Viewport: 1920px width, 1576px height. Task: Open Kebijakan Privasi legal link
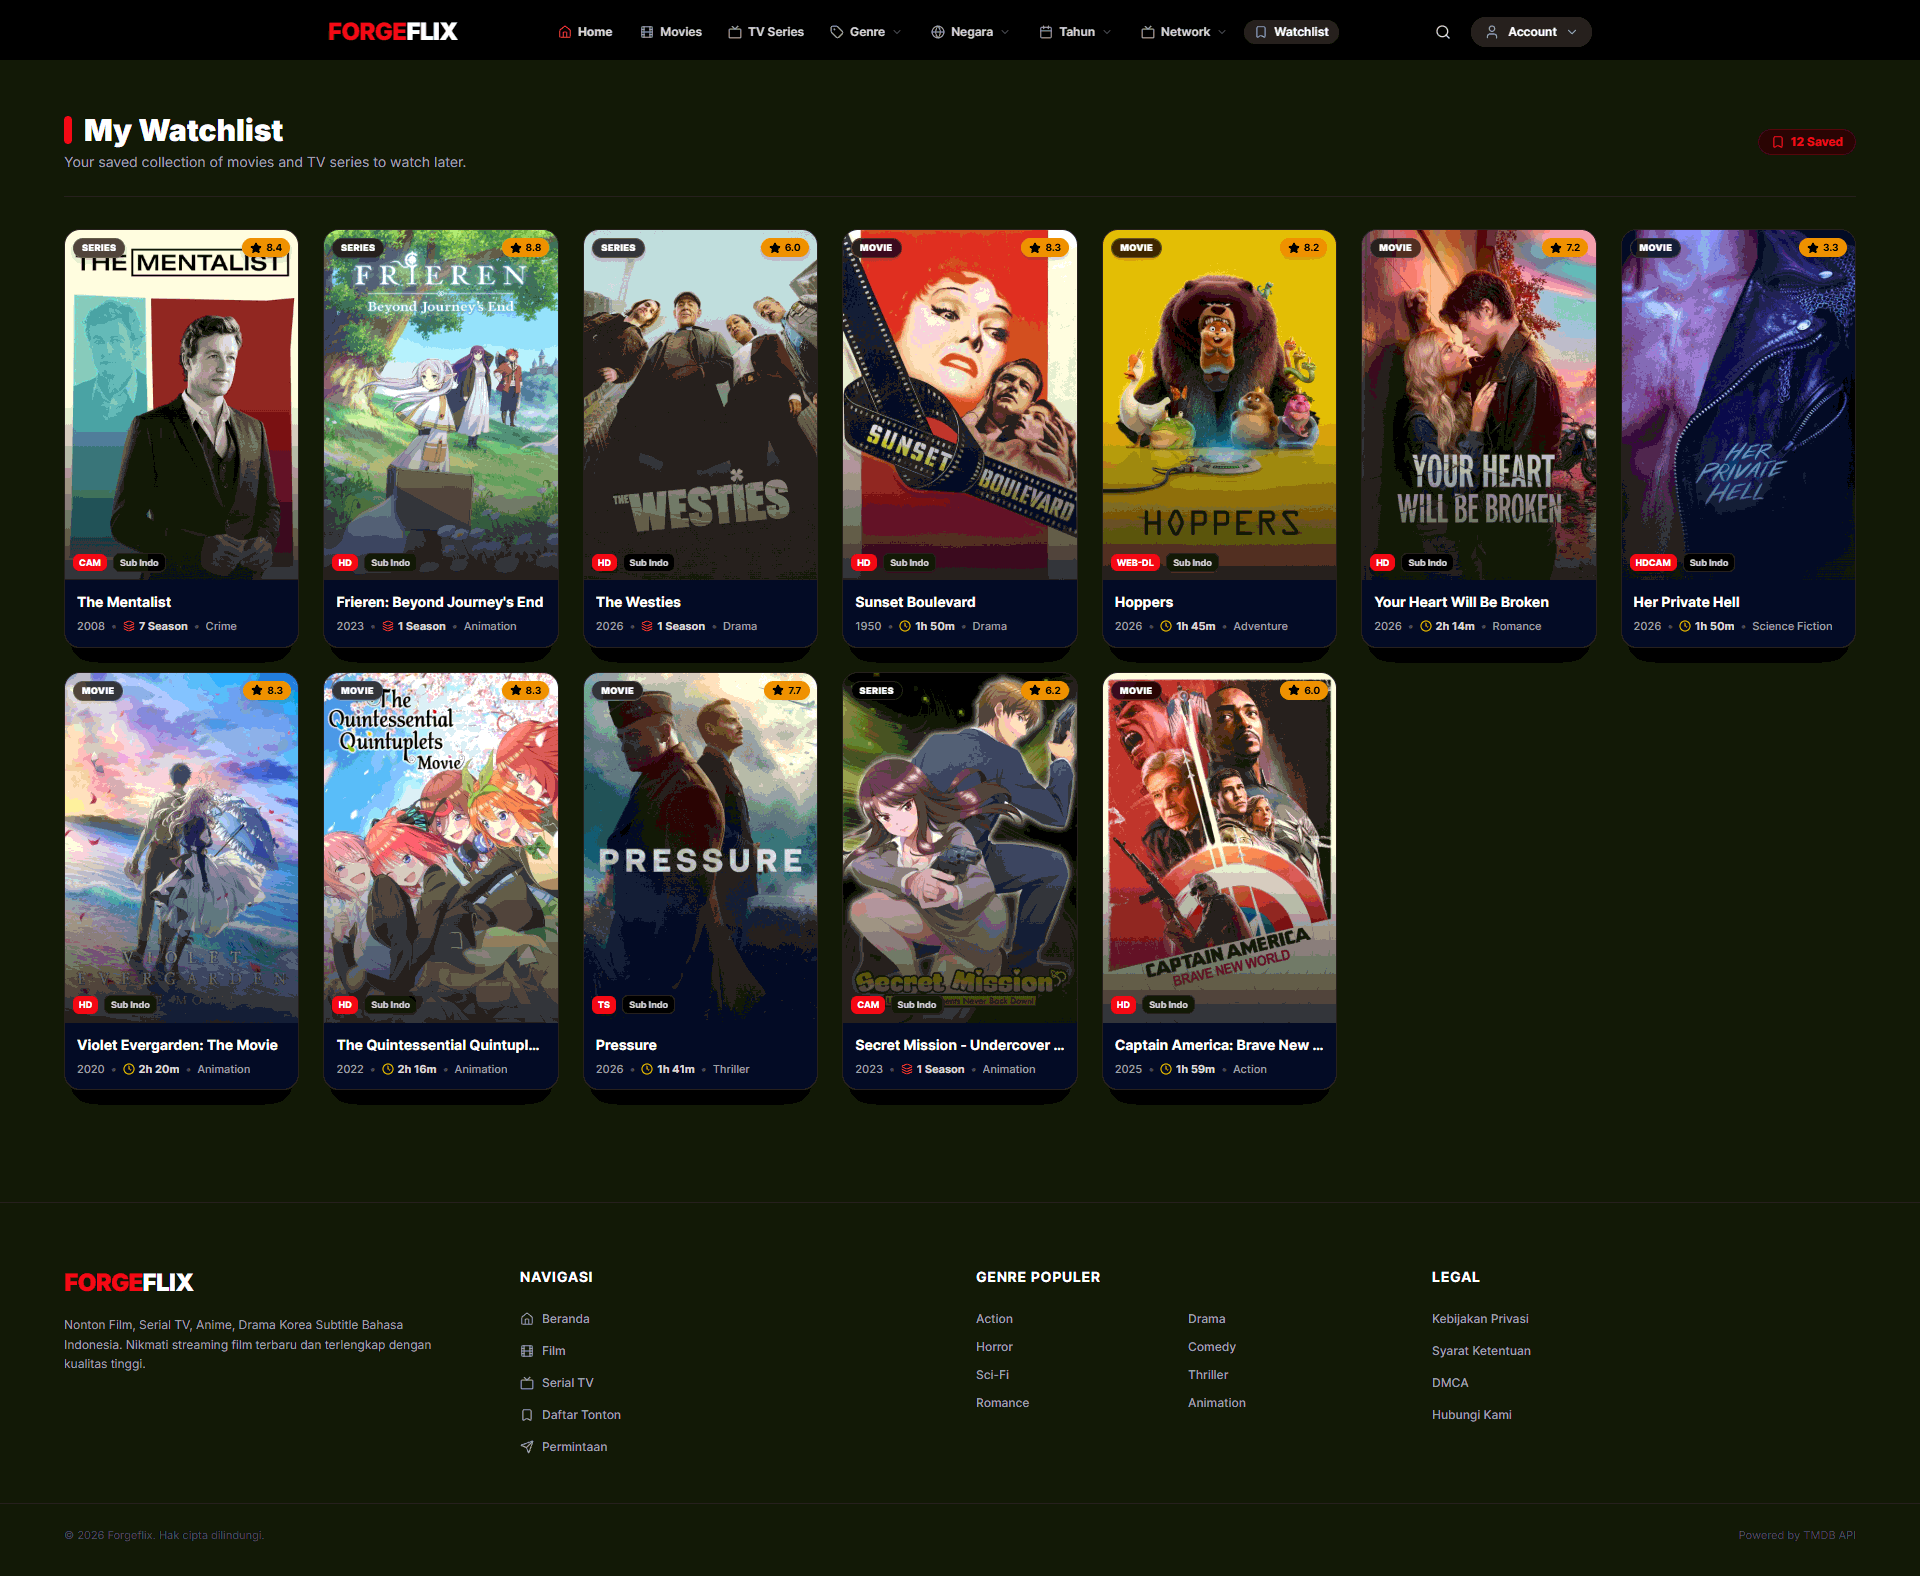(x=1480, y=1319)
